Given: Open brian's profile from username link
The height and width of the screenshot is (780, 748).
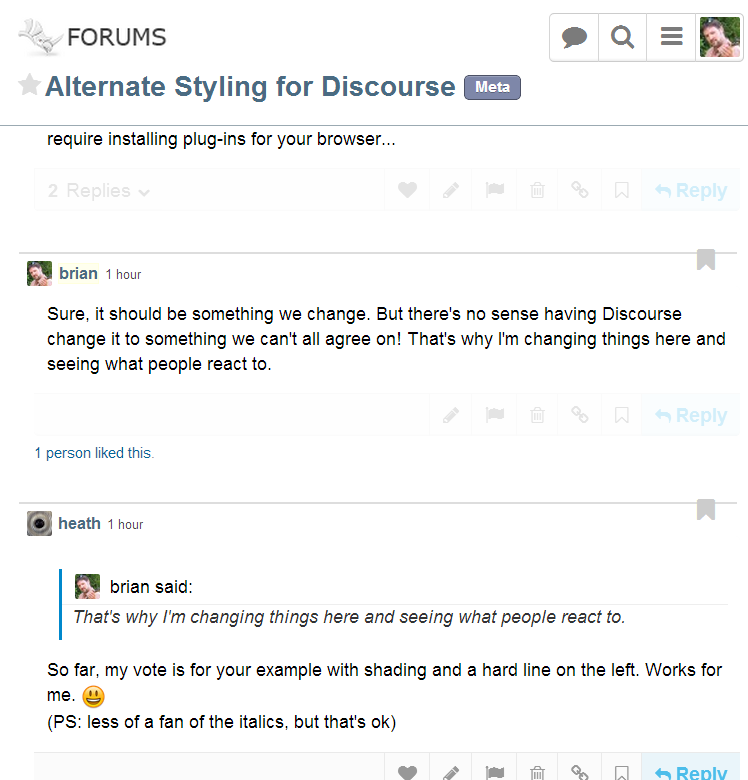Looking at the screenshot, I should [78, 273].
